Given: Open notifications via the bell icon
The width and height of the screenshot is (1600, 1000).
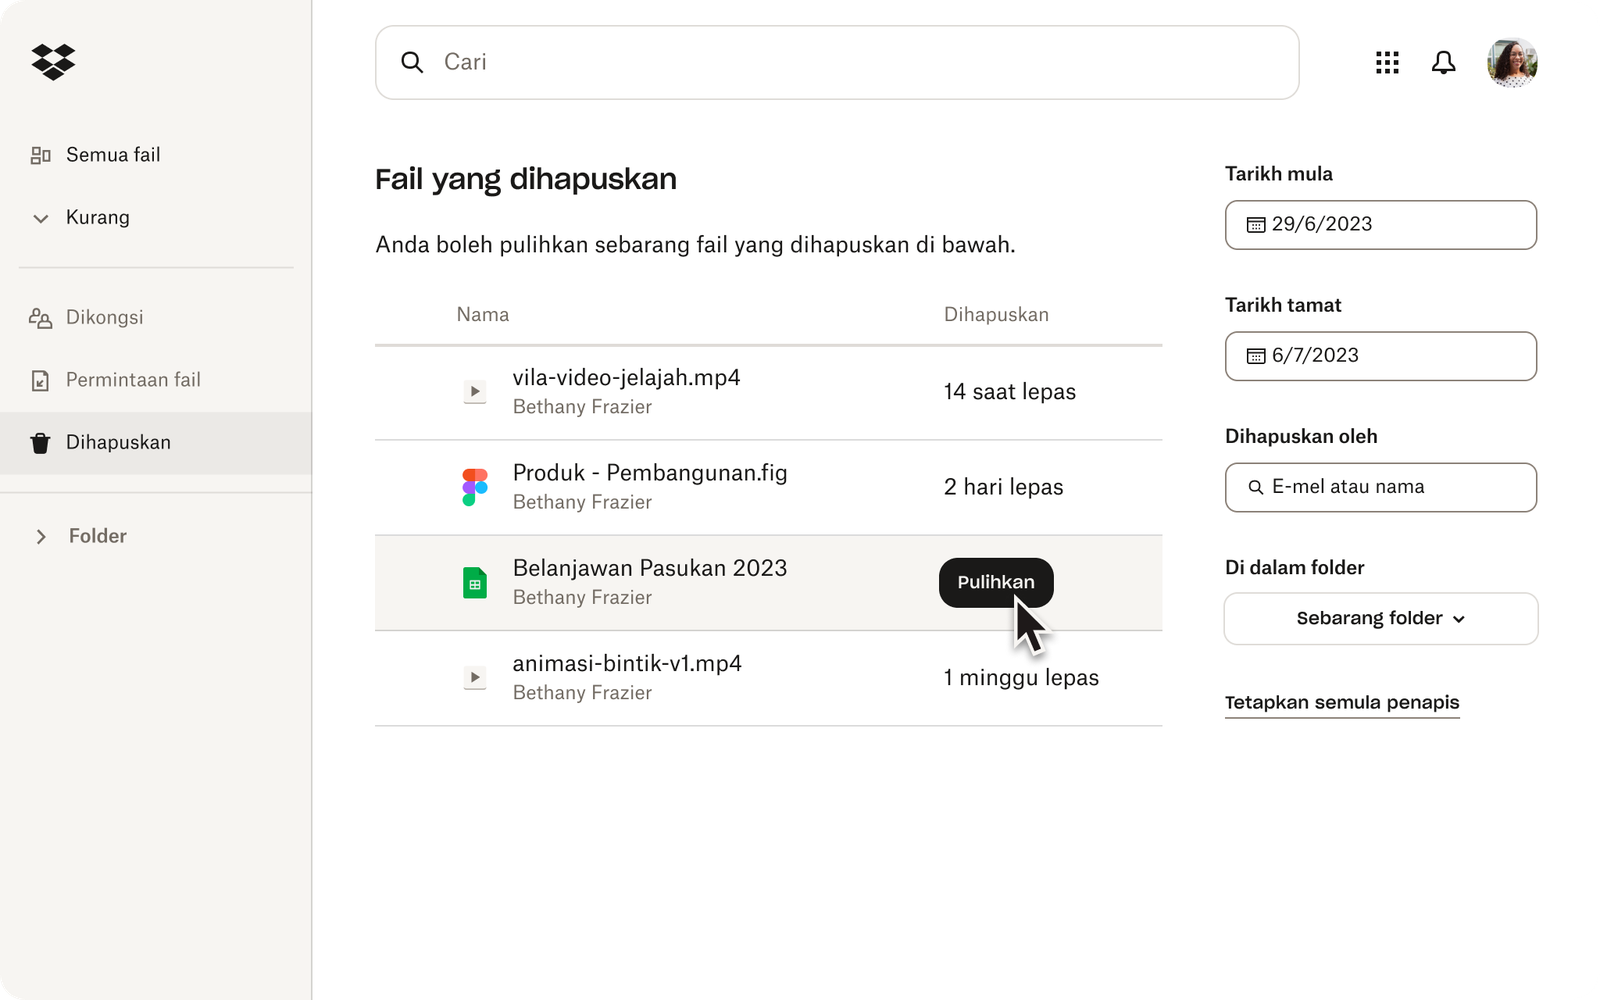Looking at the screenshot, I should click(1444, 62).
